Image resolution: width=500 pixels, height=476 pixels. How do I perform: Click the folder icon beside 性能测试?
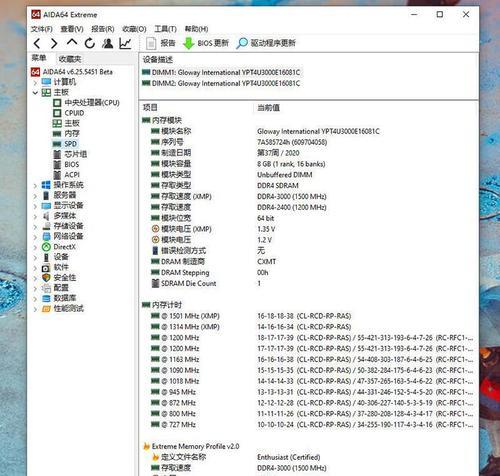point(46,309)
